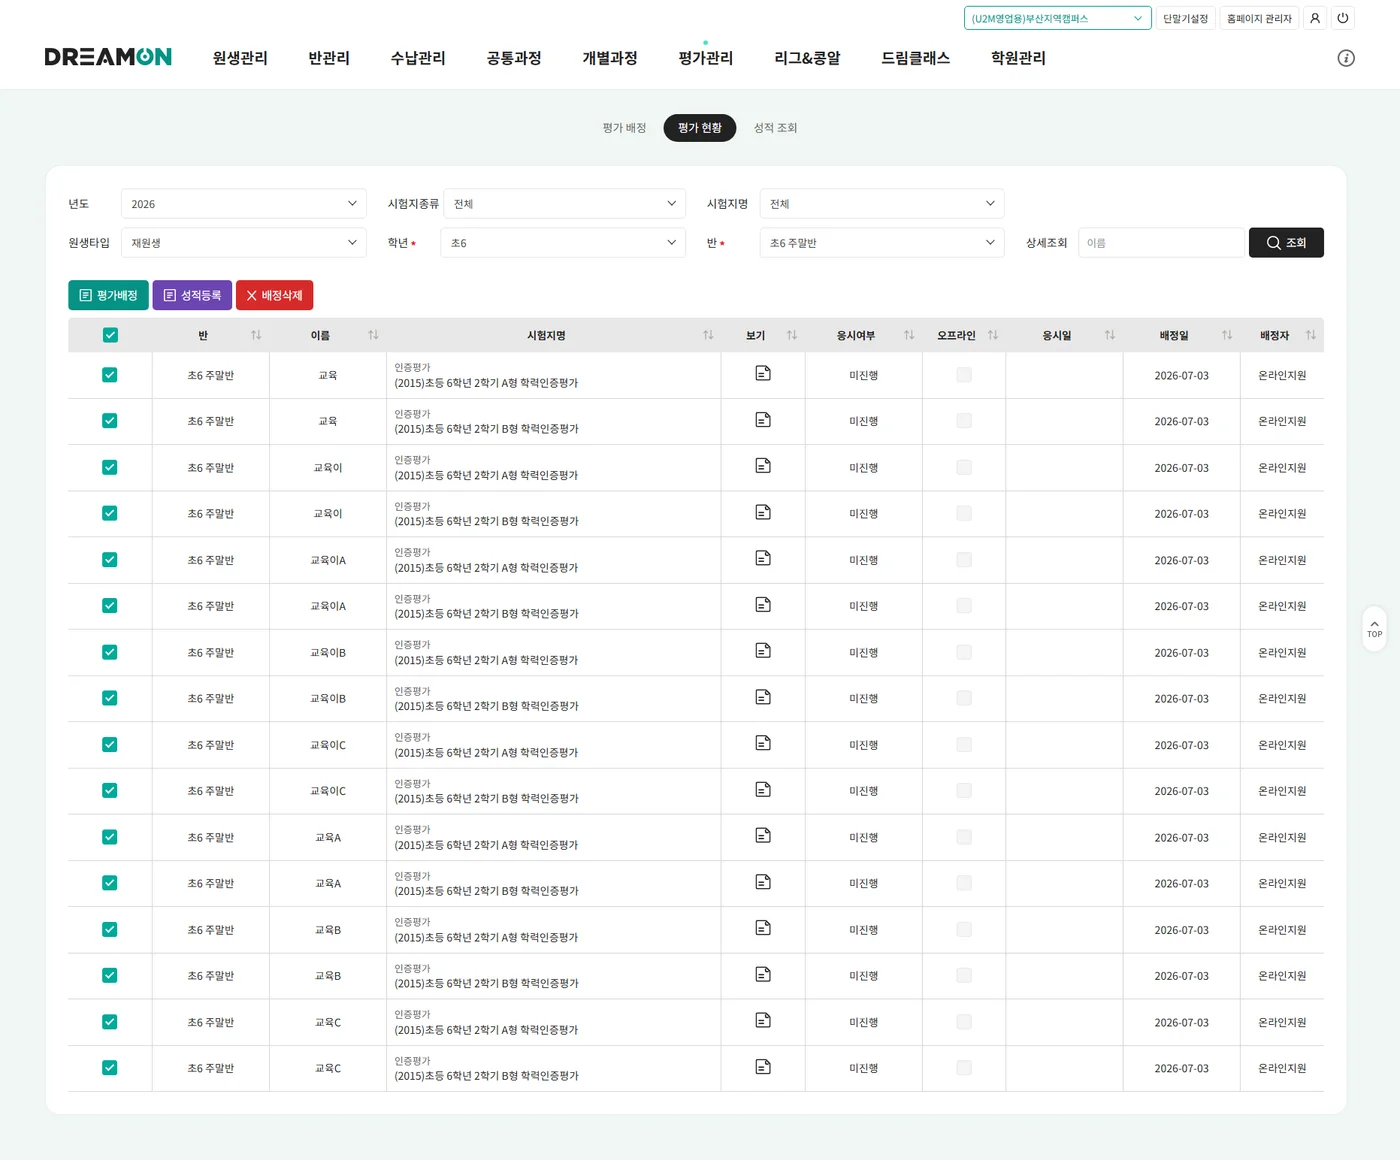Uncheck row checkbox for 교육C B형 test

[110, 1068]
